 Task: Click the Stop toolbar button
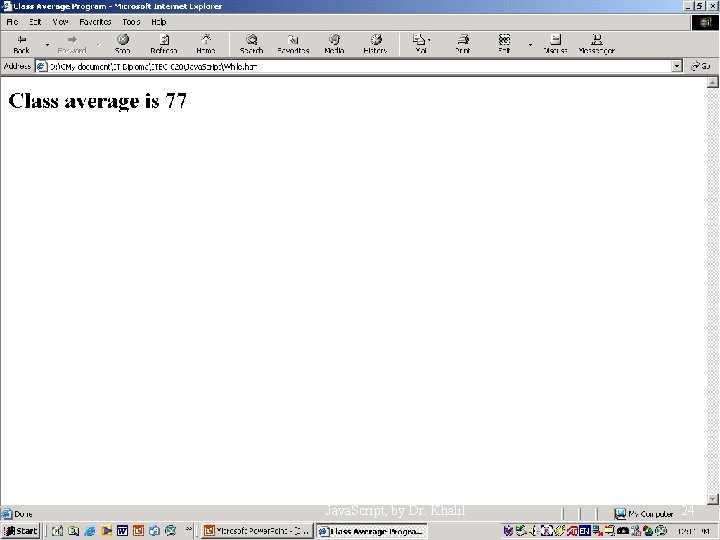click(123, 45)
